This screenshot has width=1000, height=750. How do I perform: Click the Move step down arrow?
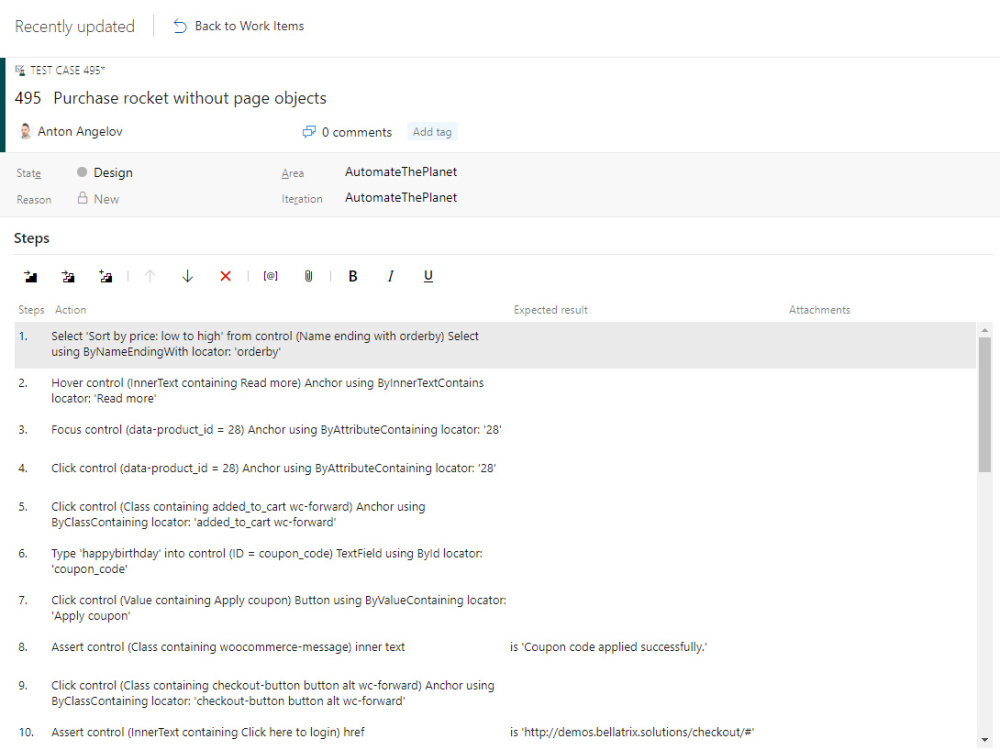pyautogui.click(x=188, y=276)
